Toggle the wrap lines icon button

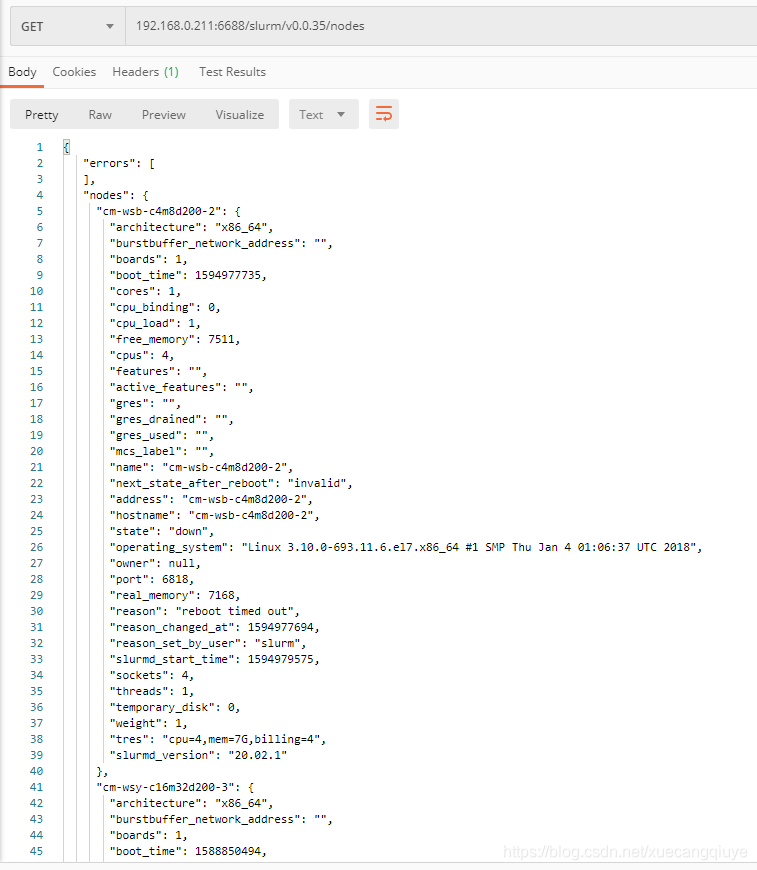pos(383,114)
